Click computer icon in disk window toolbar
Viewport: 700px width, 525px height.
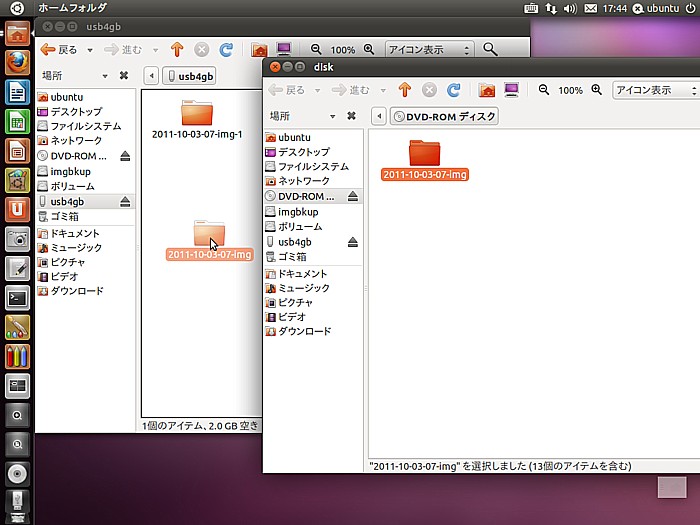(512, 90)
